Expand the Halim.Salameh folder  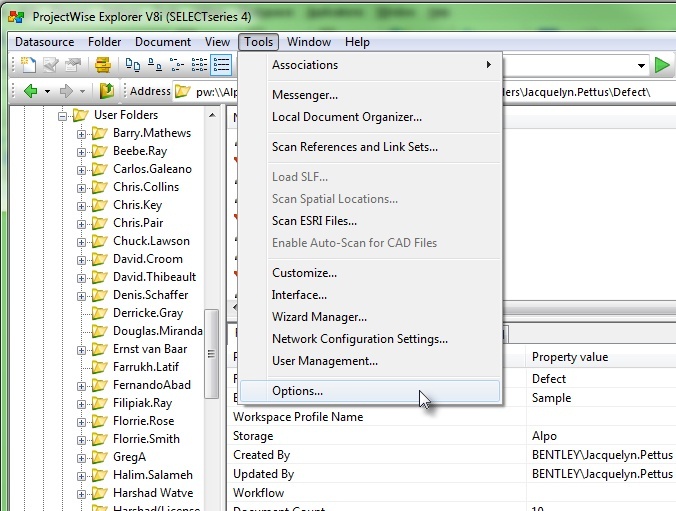tap(81, 476)
